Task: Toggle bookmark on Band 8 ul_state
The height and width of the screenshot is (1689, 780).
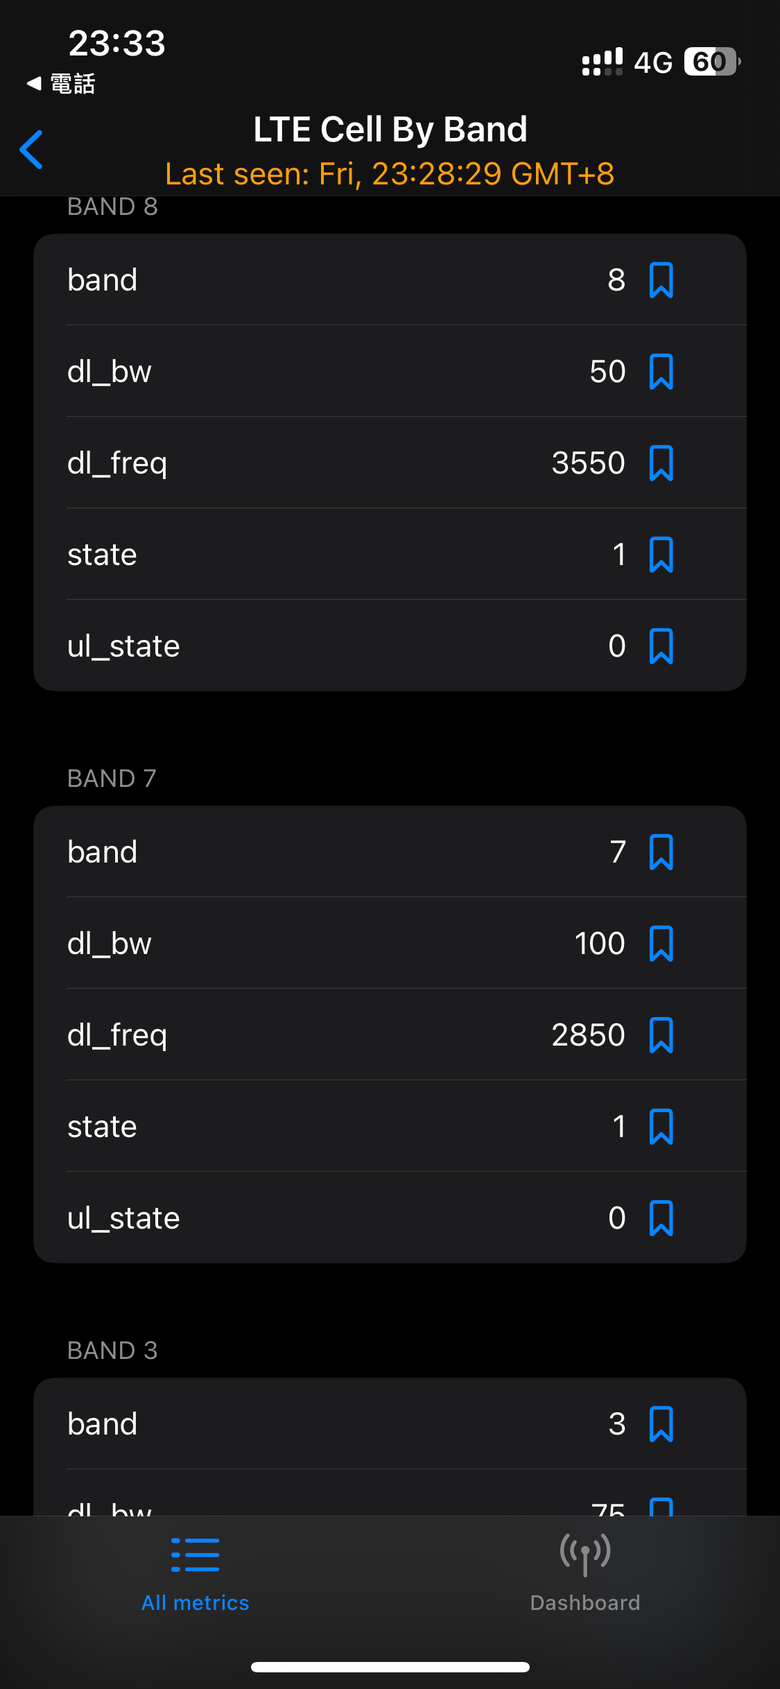Action: [x=661, y=646]
